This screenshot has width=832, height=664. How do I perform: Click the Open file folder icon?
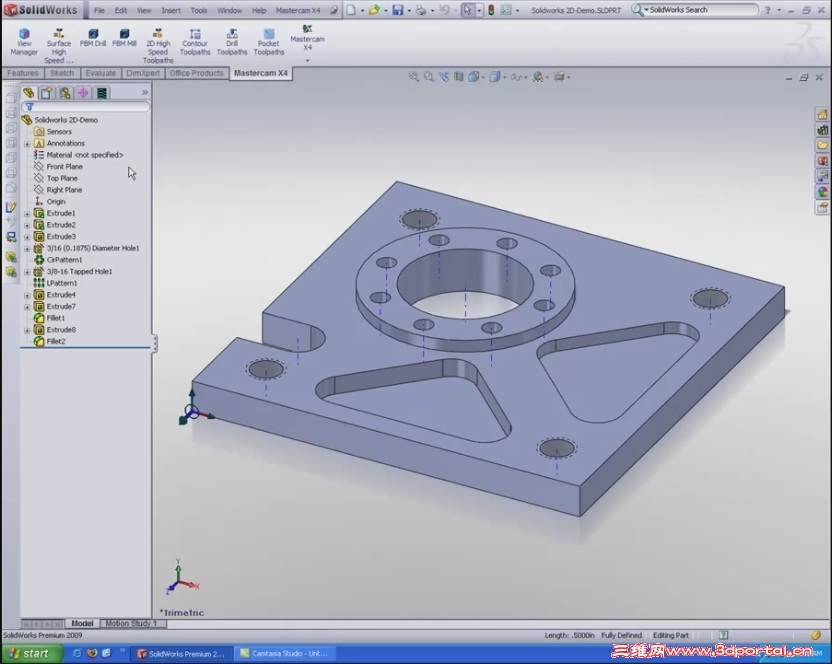(375, 10)
